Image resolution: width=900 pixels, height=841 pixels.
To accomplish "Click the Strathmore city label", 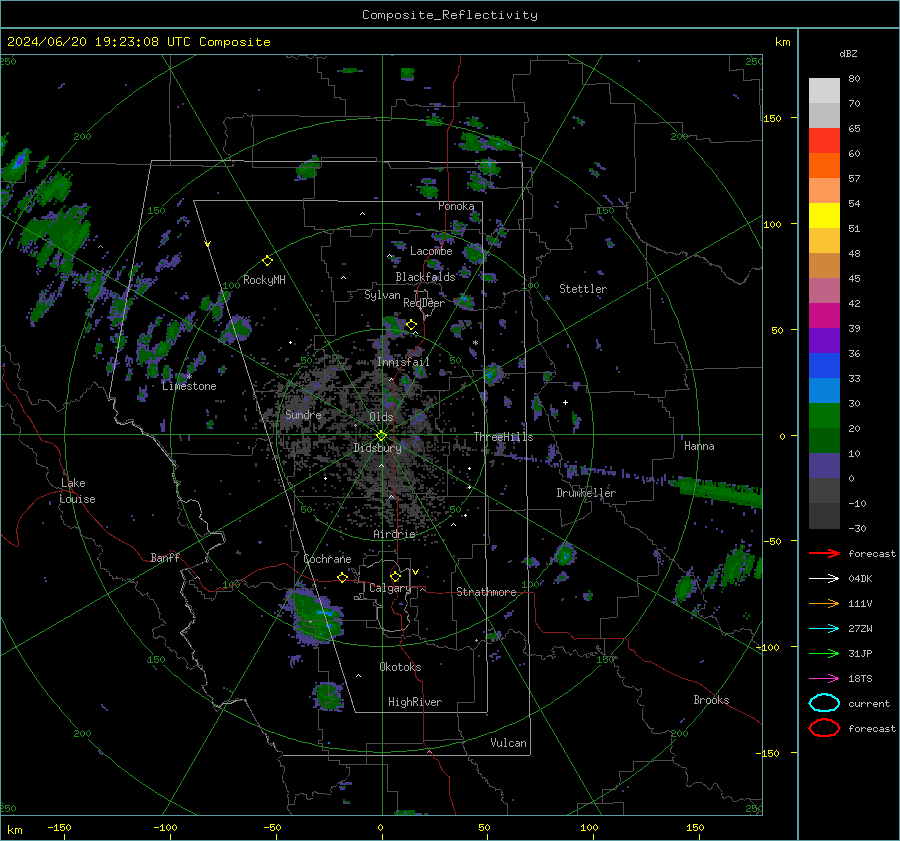I will click(x=487, y=592).
